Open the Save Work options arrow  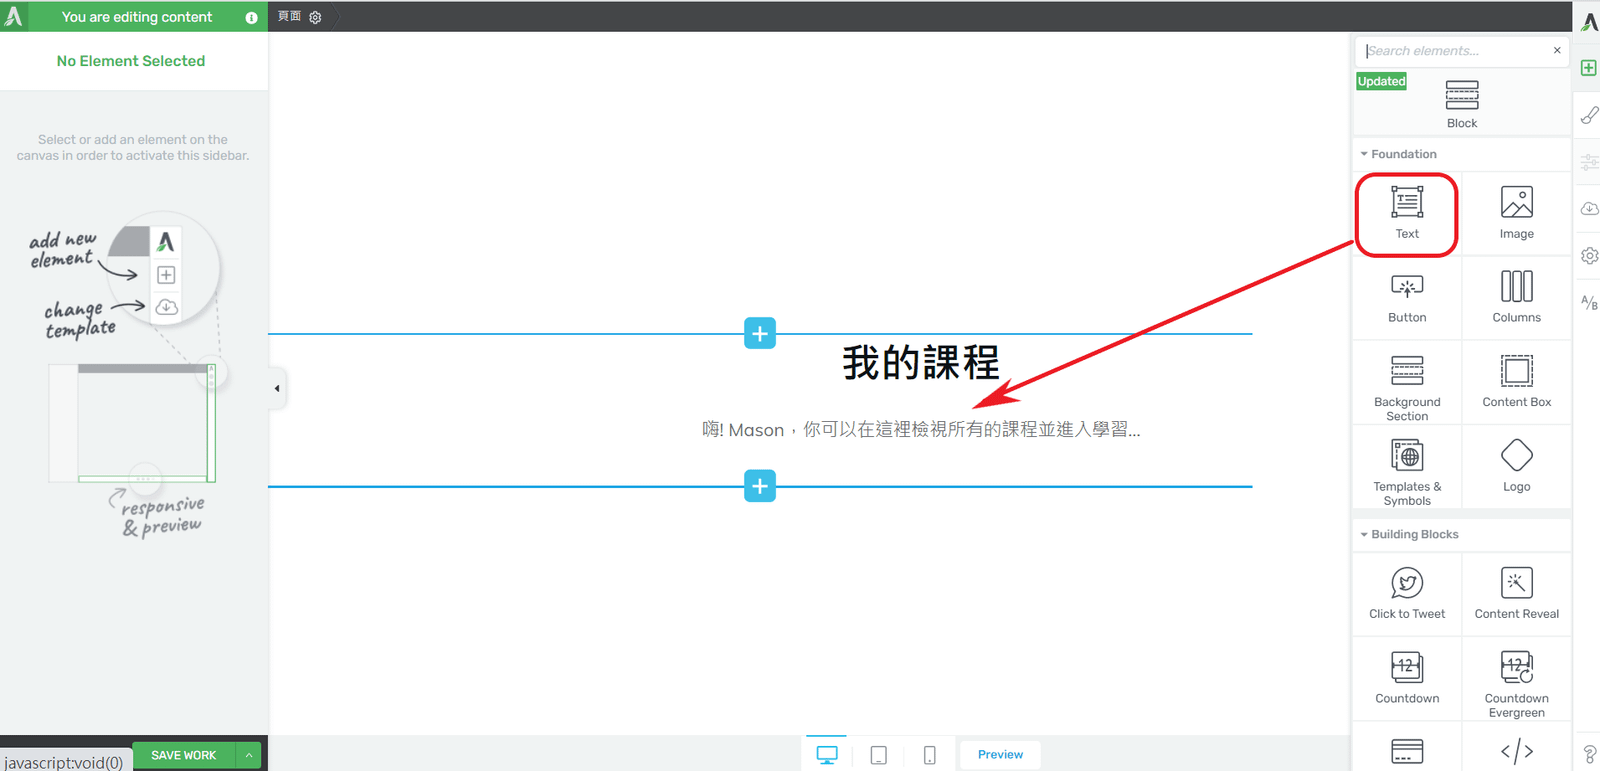click(x=248, y=755)
